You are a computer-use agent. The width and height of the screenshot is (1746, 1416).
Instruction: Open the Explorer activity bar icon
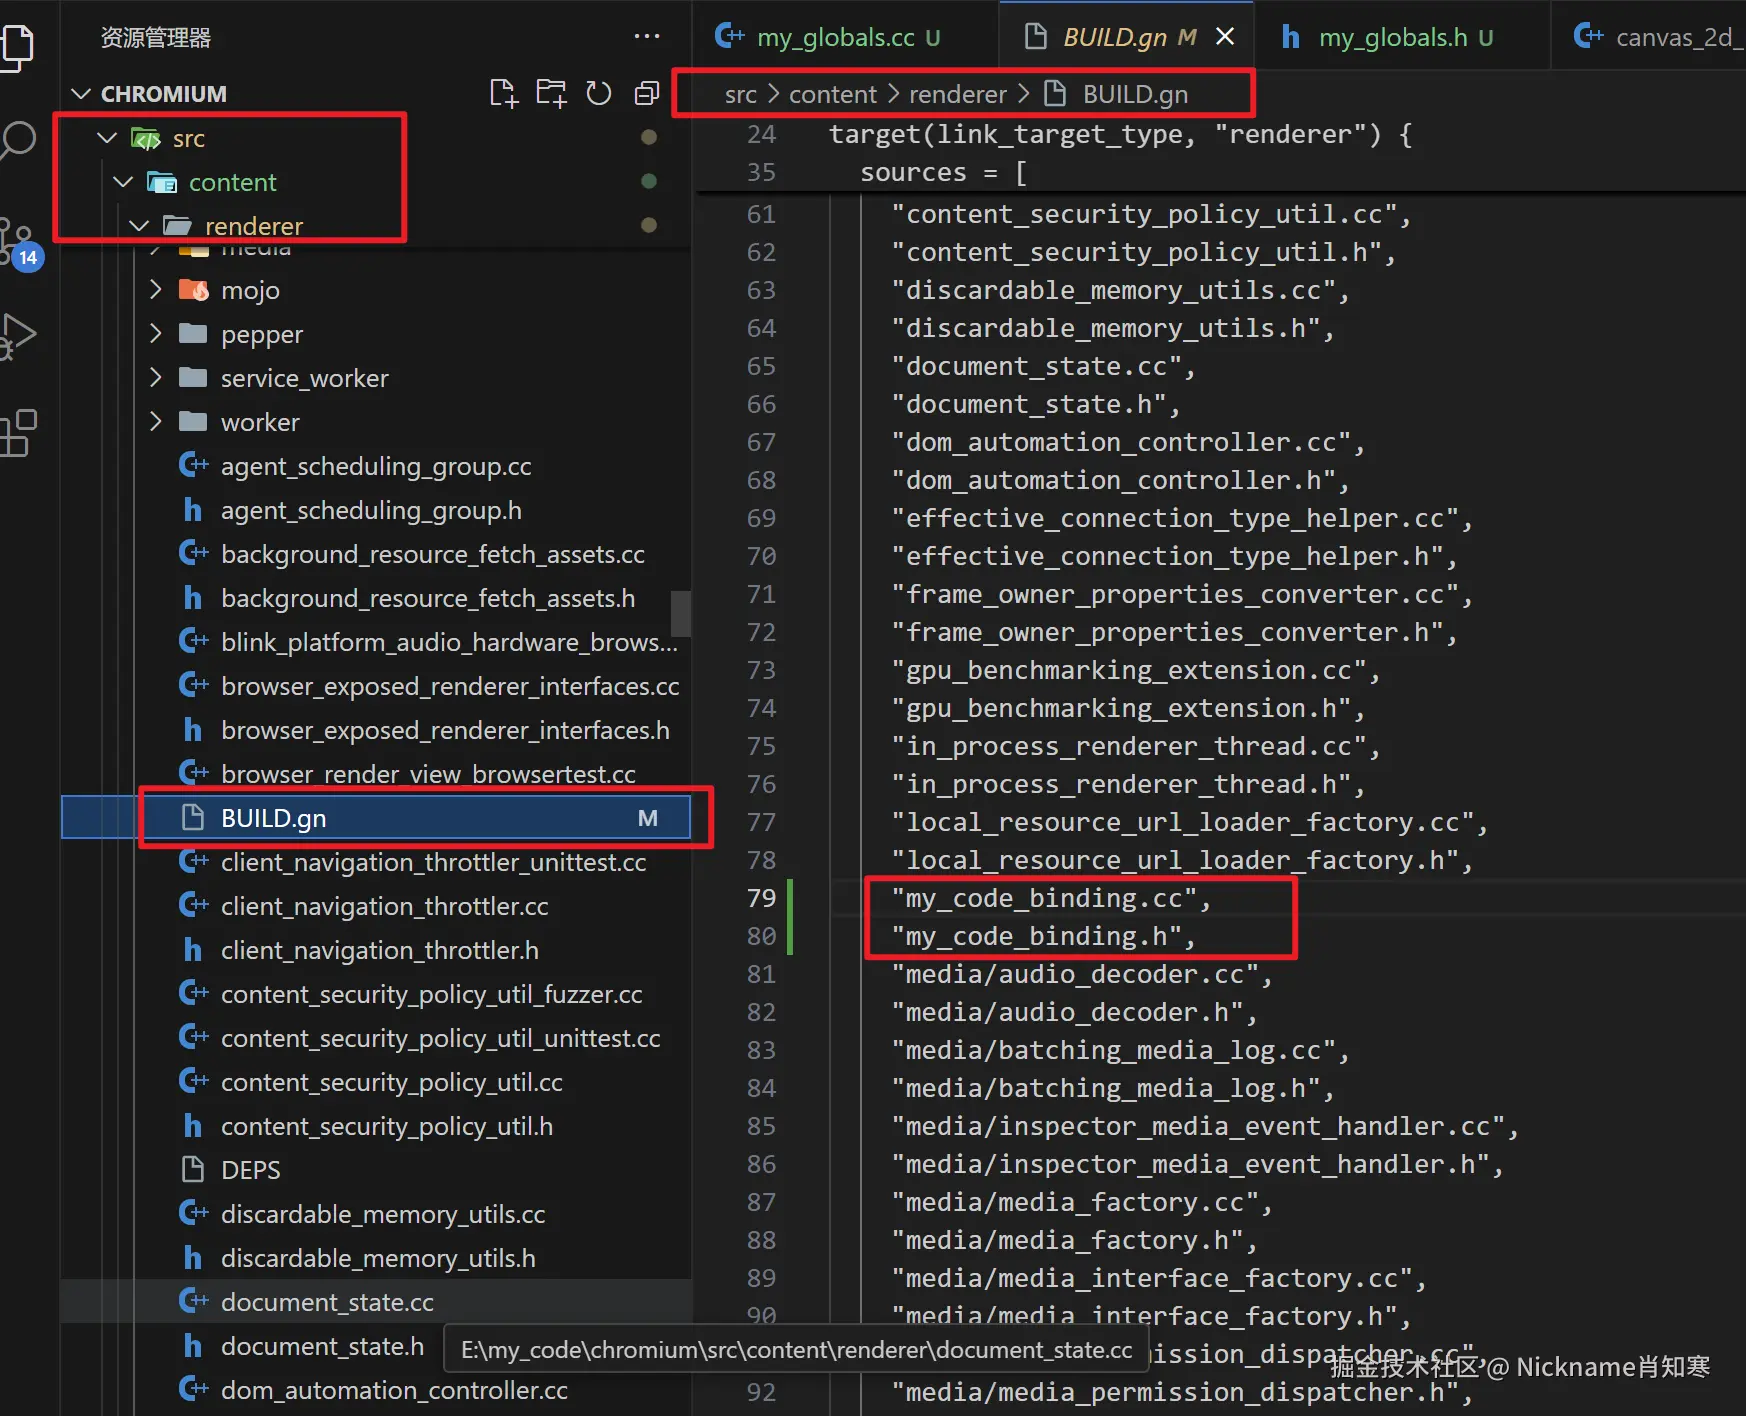click(x=17, y=47)
